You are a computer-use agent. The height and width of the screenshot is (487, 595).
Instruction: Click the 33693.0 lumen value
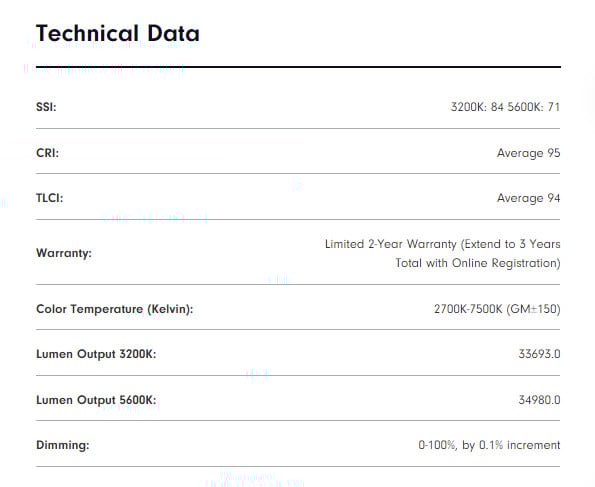click(x=539, y=354)
